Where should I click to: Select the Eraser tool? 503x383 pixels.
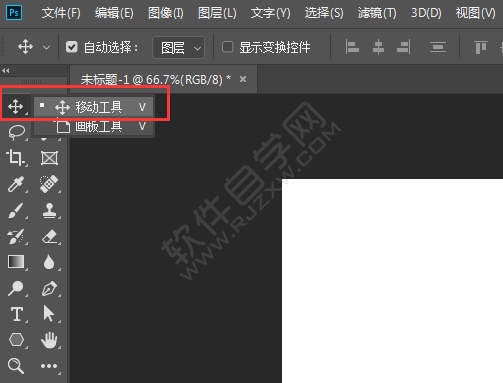pyautogui.click(x=50, y=237)
